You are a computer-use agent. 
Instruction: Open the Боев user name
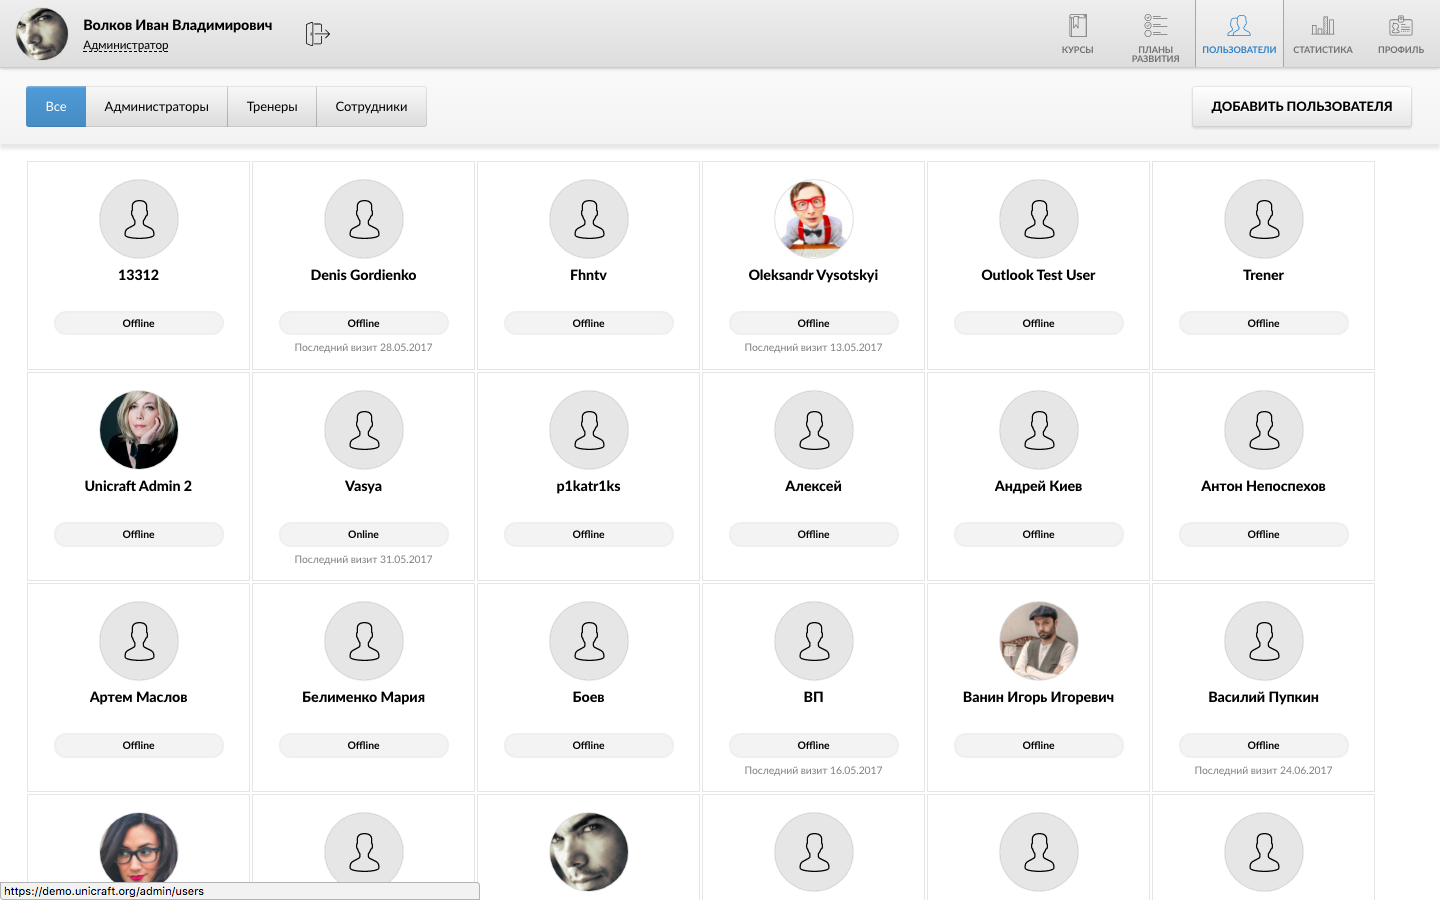589,697
